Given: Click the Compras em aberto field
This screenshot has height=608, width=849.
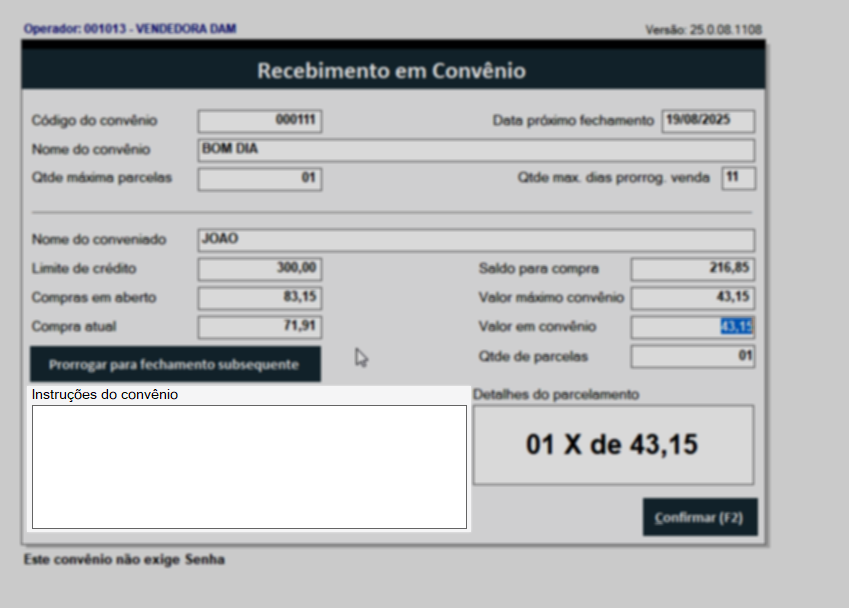Looking at the screenshot, I should [260, 298].
